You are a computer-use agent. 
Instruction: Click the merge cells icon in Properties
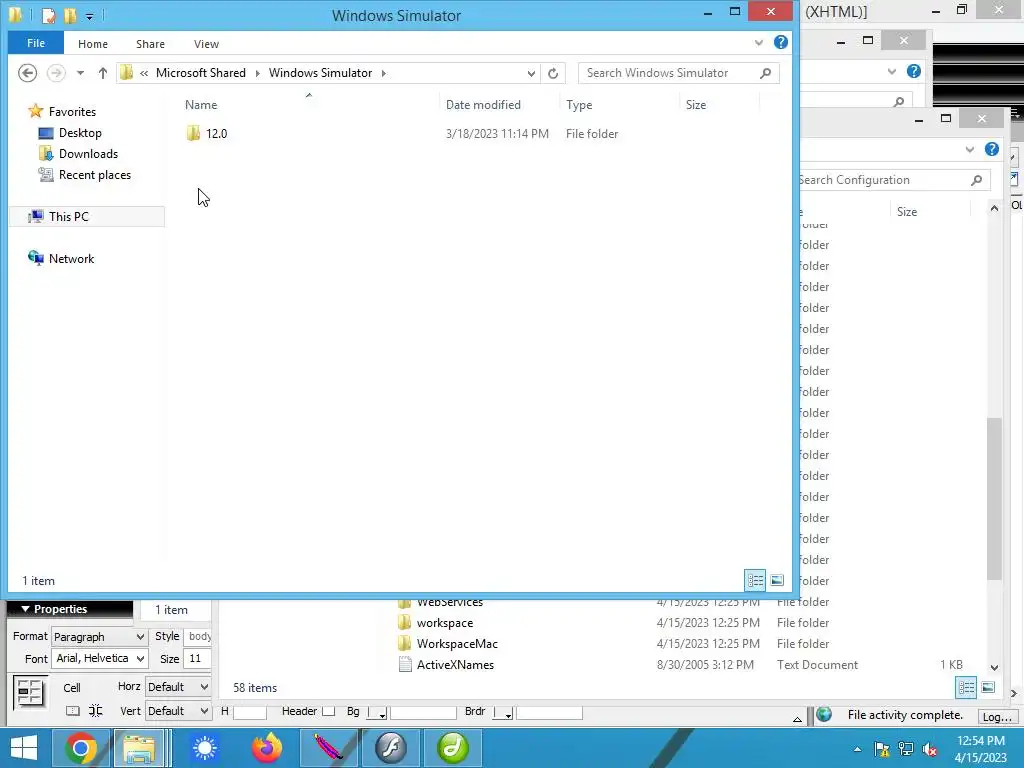[72, 711]
